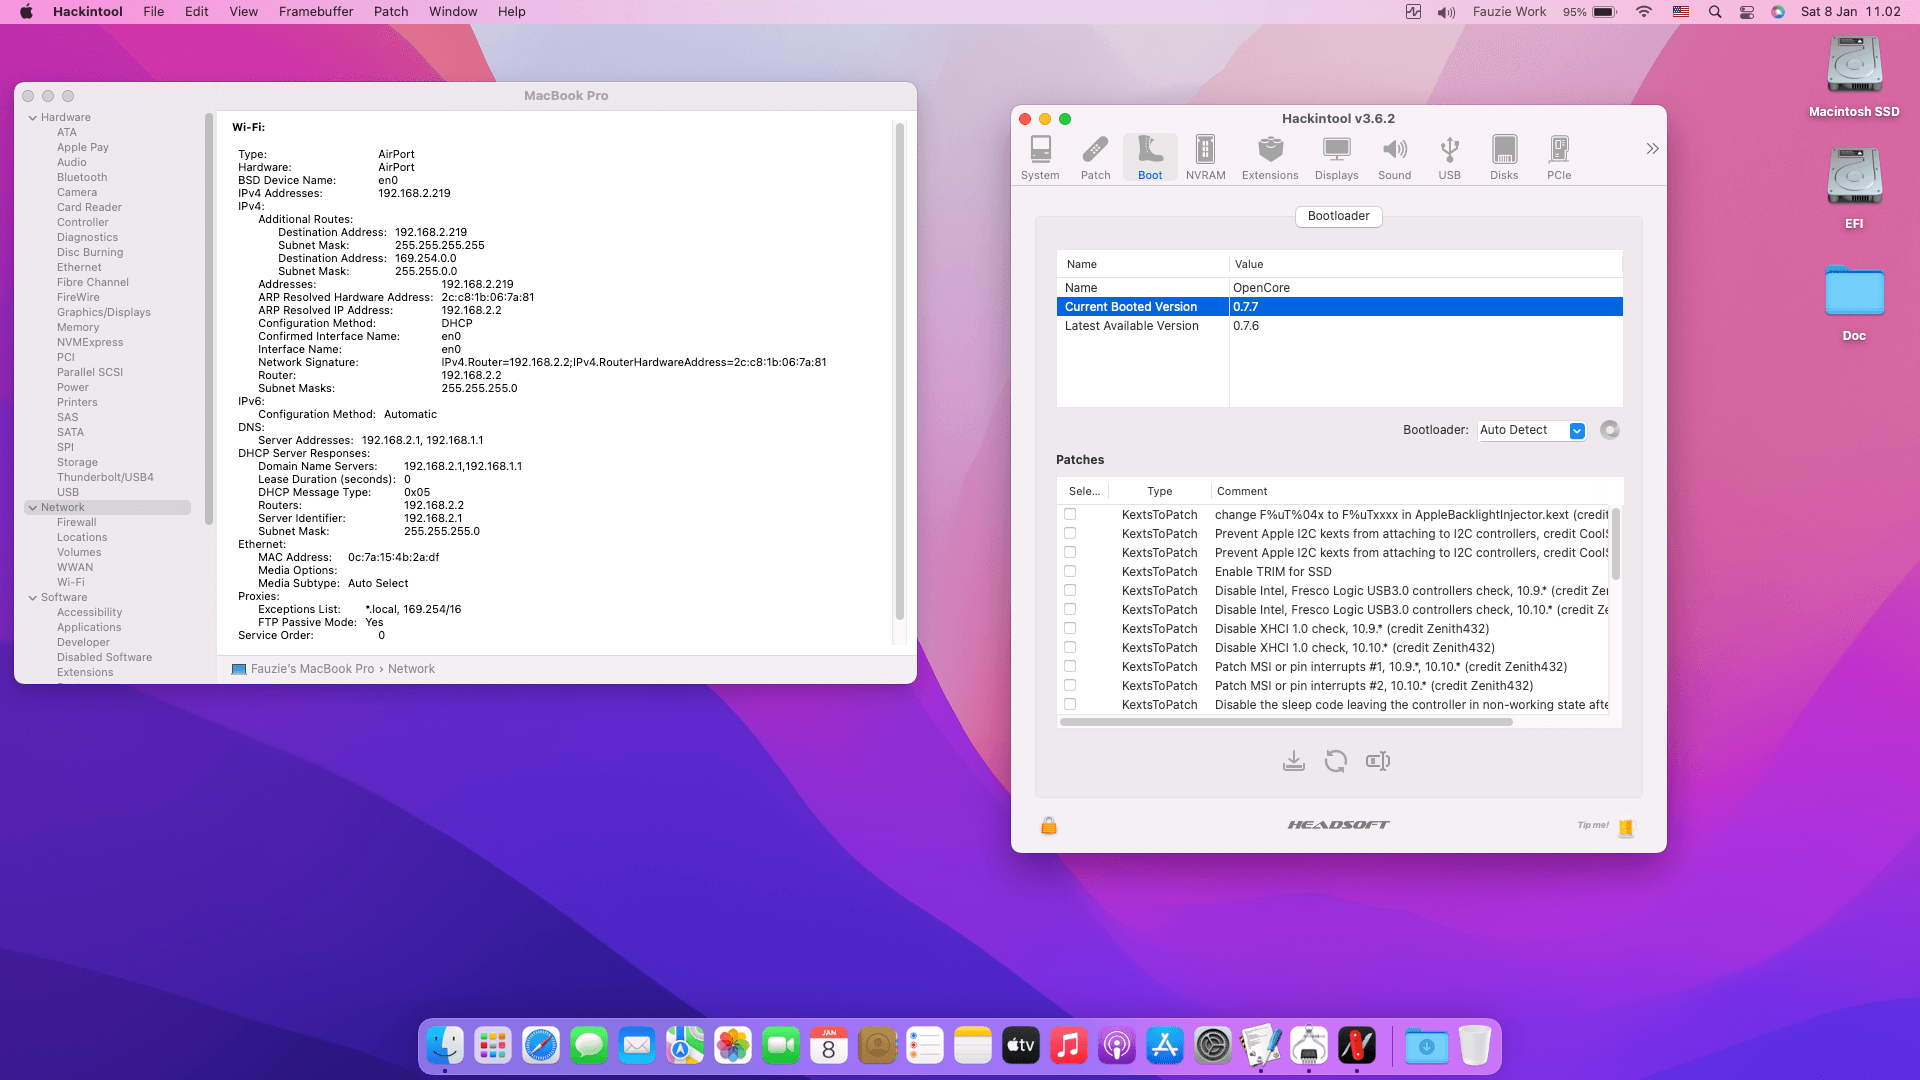Open the Doc folder on desktop
Image resolution: width=1920 pixels, height=1080 pixels.
click(x=1854, y=303)
